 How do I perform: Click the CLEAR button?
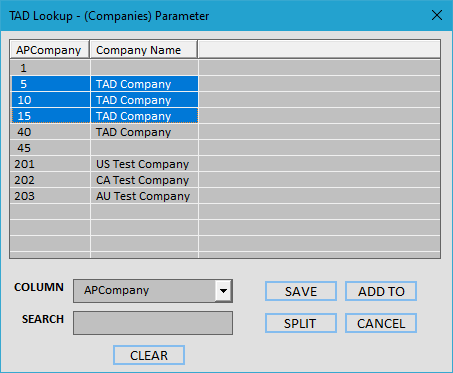(149, 355)
